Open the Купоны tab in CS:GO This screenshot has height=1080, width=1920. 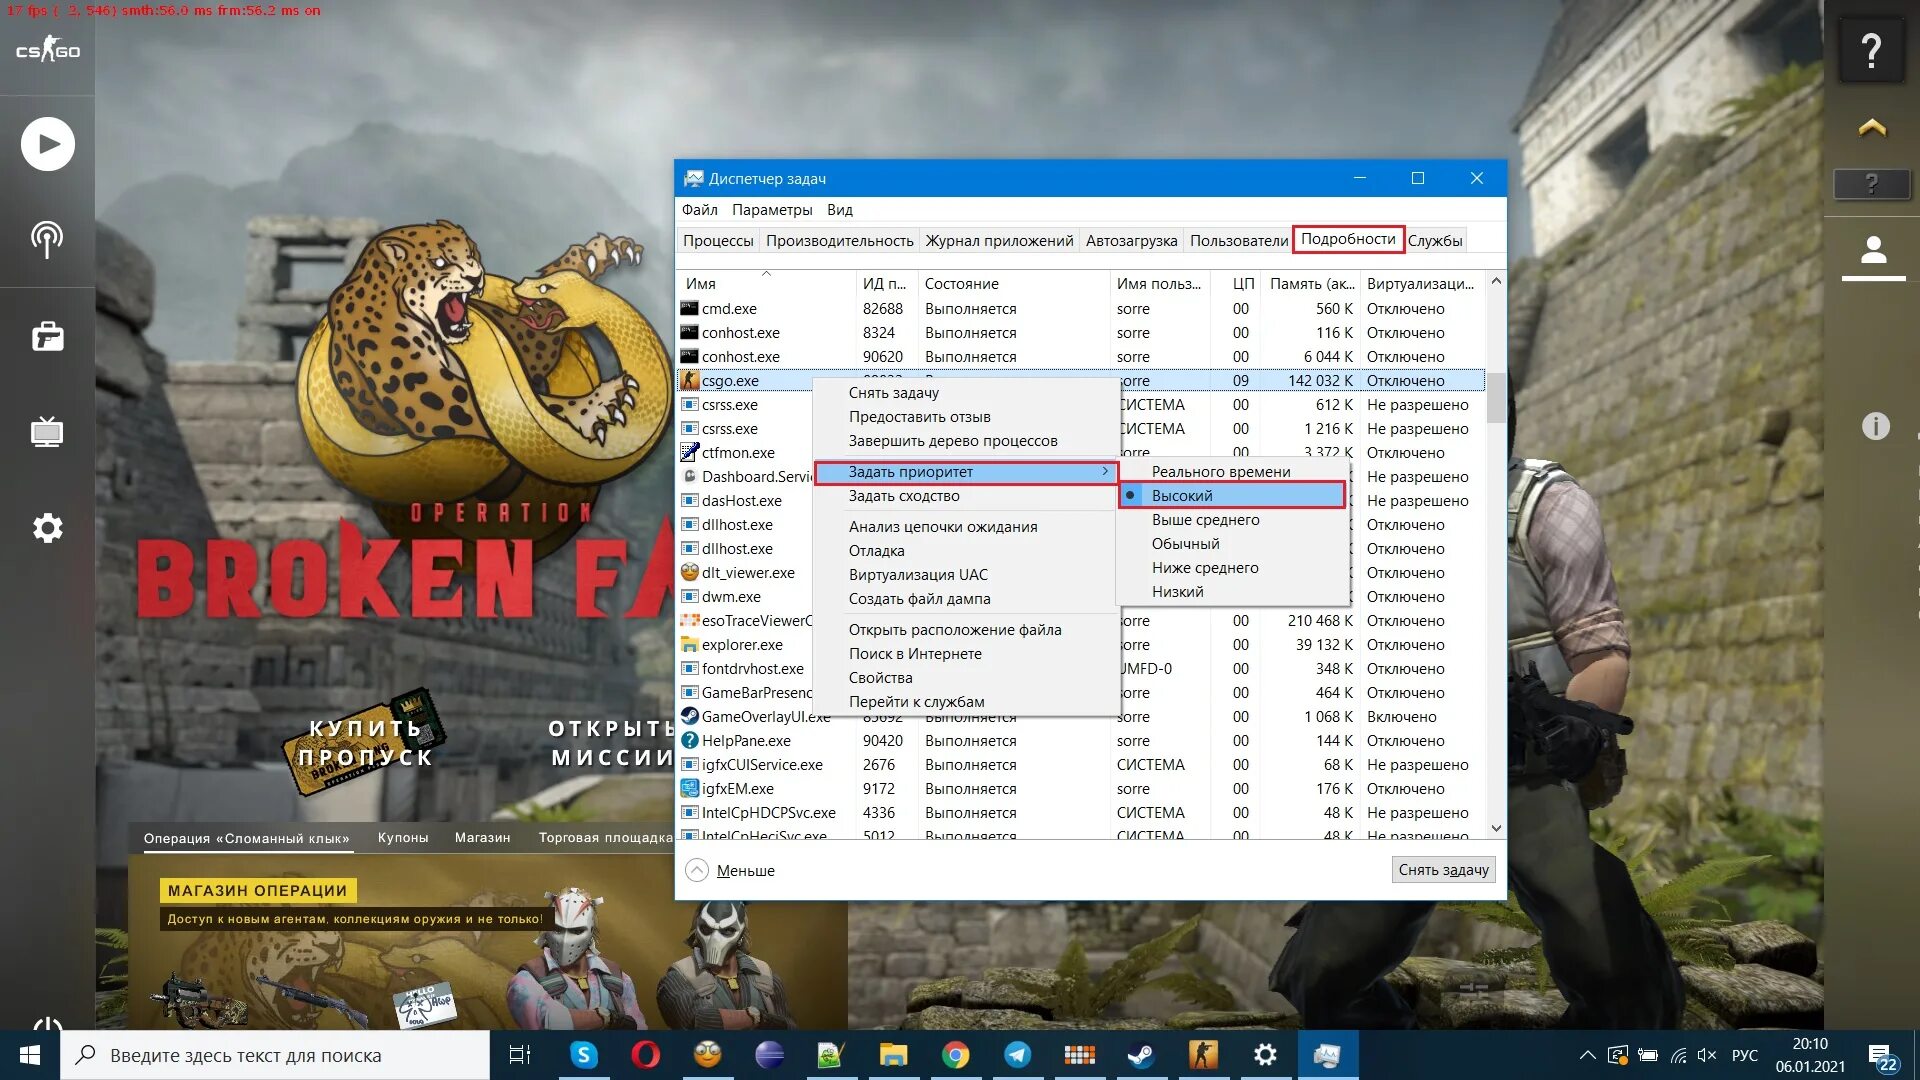(403, 837)
